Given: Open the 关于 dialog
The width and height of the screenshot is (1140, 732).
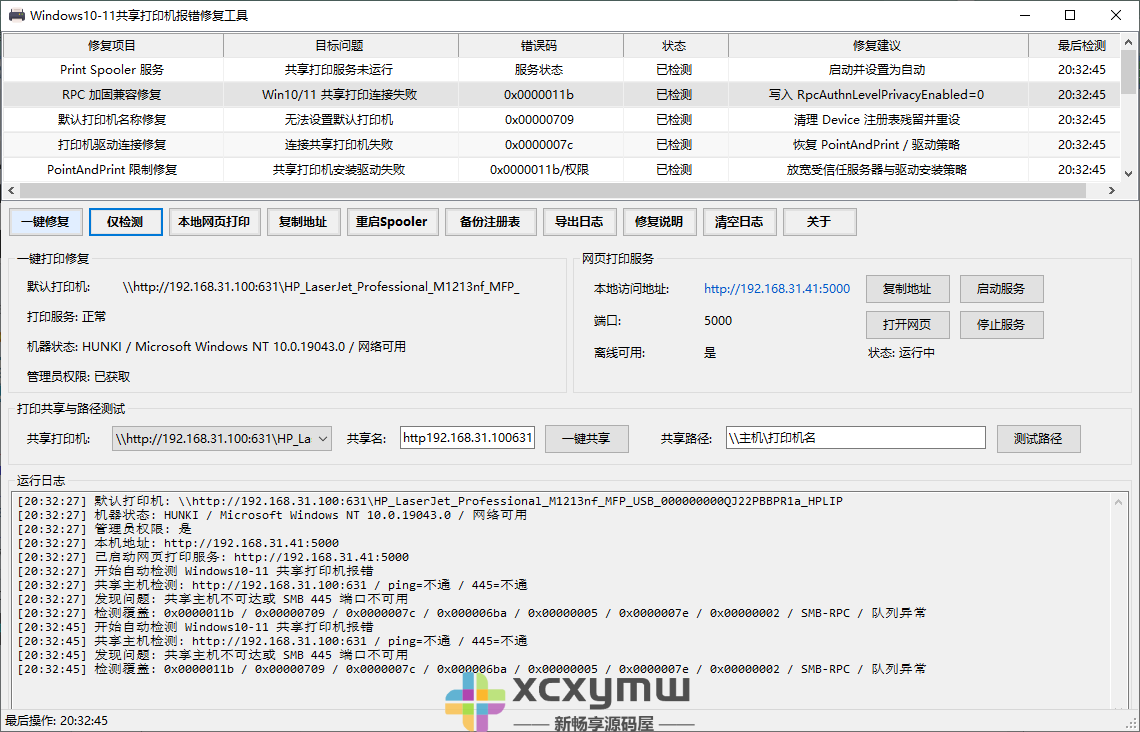Looking at the screenshot, I should 819,222.
